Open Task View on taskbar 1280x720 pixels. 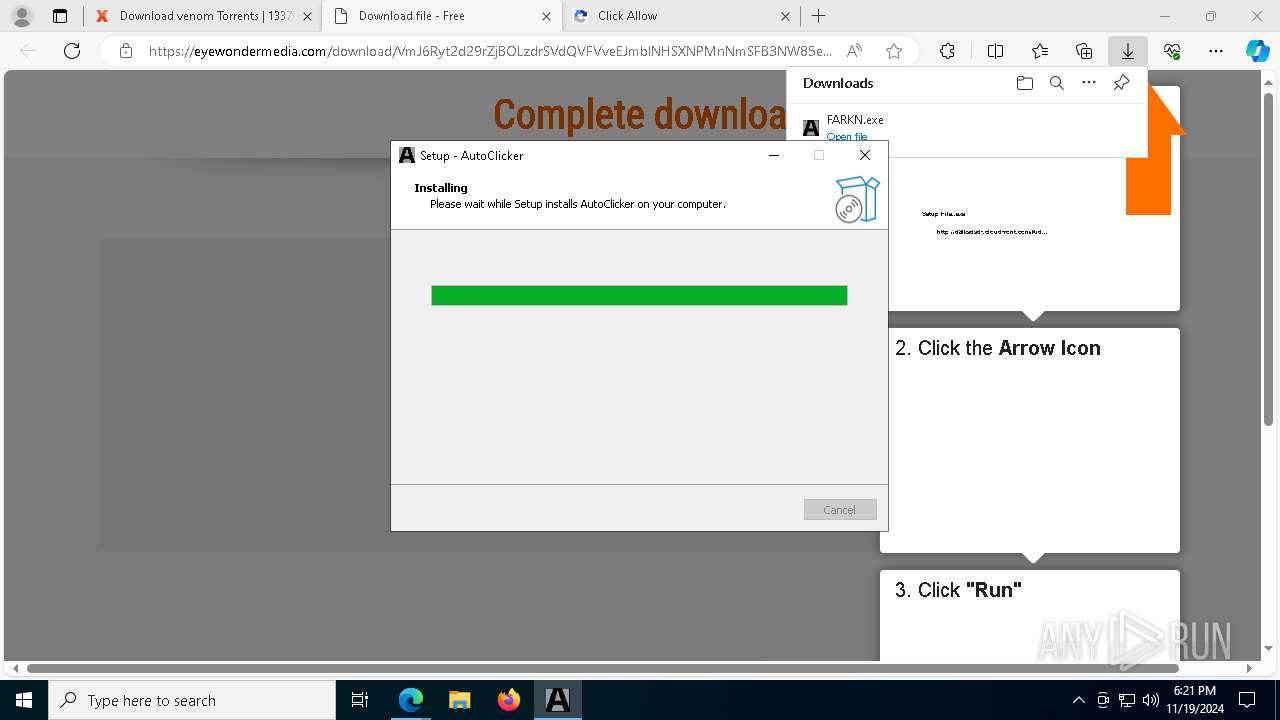[360, 700]
